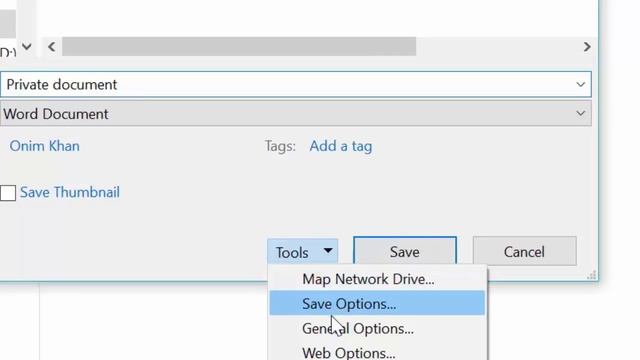The width and height of the screenshot is (640, 360).
Task: Click the down chevron left of the scrollbar
Action: click(27, 47)
